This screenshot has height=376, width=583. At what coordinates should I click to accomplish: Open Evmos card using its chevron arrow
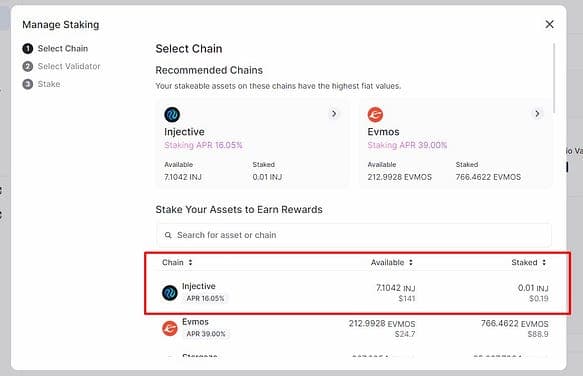(x=537, y=113)
